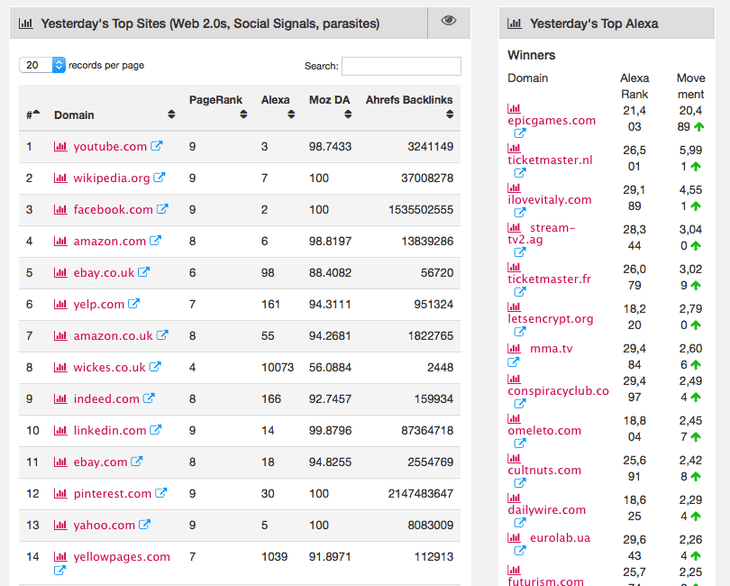
Task: Open the indeed.com domain link
Action: pos(106,399)
